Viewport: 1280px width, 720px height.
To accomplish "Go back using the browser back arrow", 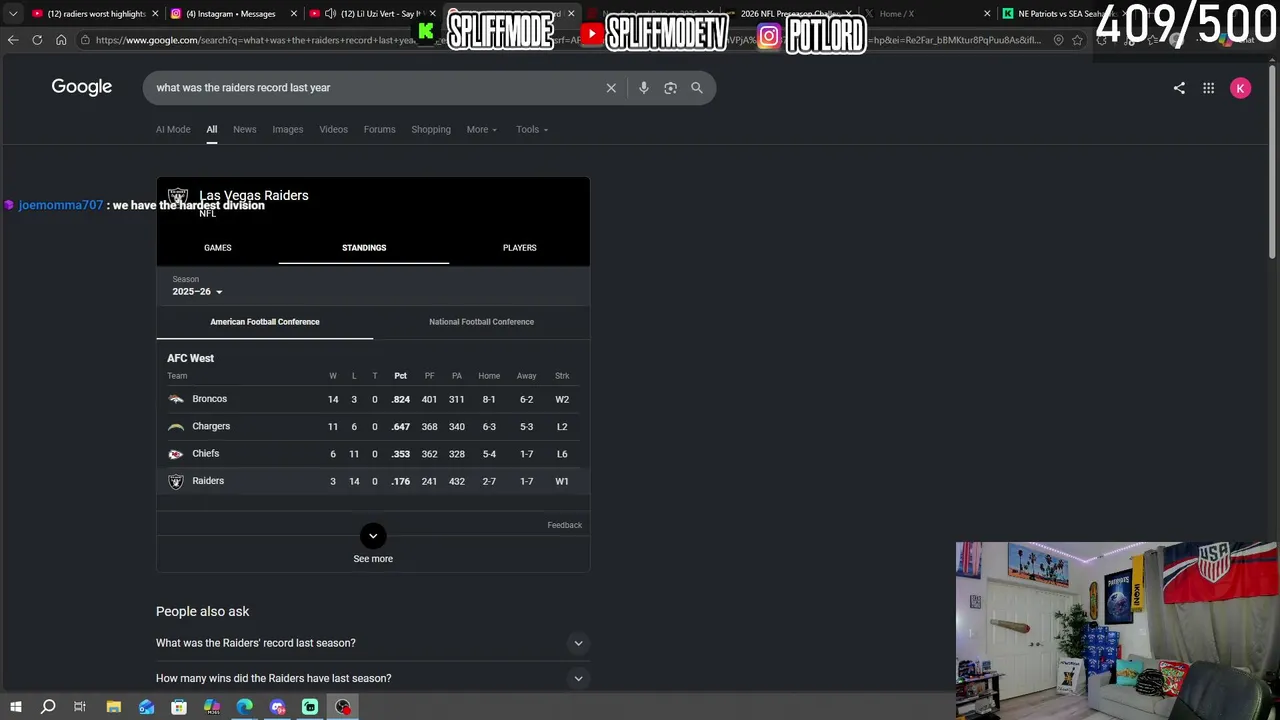I will click(13, 40).
